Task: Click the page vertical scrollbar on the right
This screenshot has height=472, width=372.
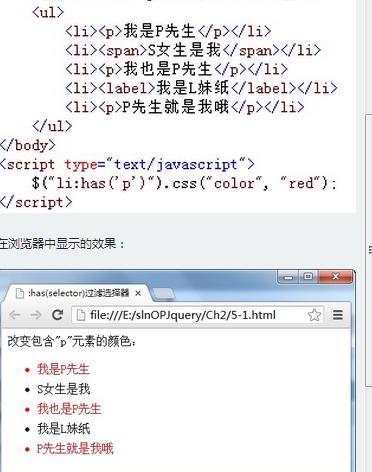Action: [x=369, y=250]
